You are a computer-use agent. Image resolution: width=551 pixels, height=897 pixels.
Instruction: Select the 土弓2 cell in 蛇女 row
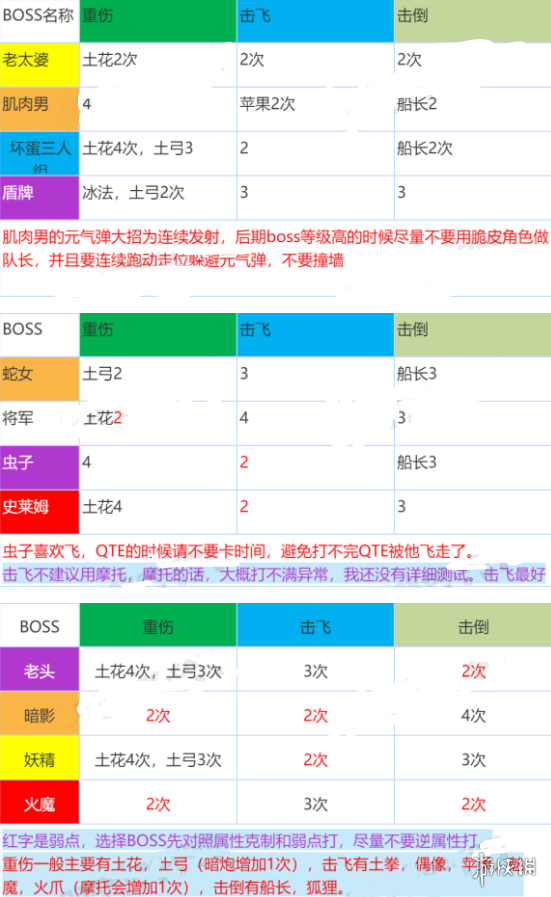158,379
